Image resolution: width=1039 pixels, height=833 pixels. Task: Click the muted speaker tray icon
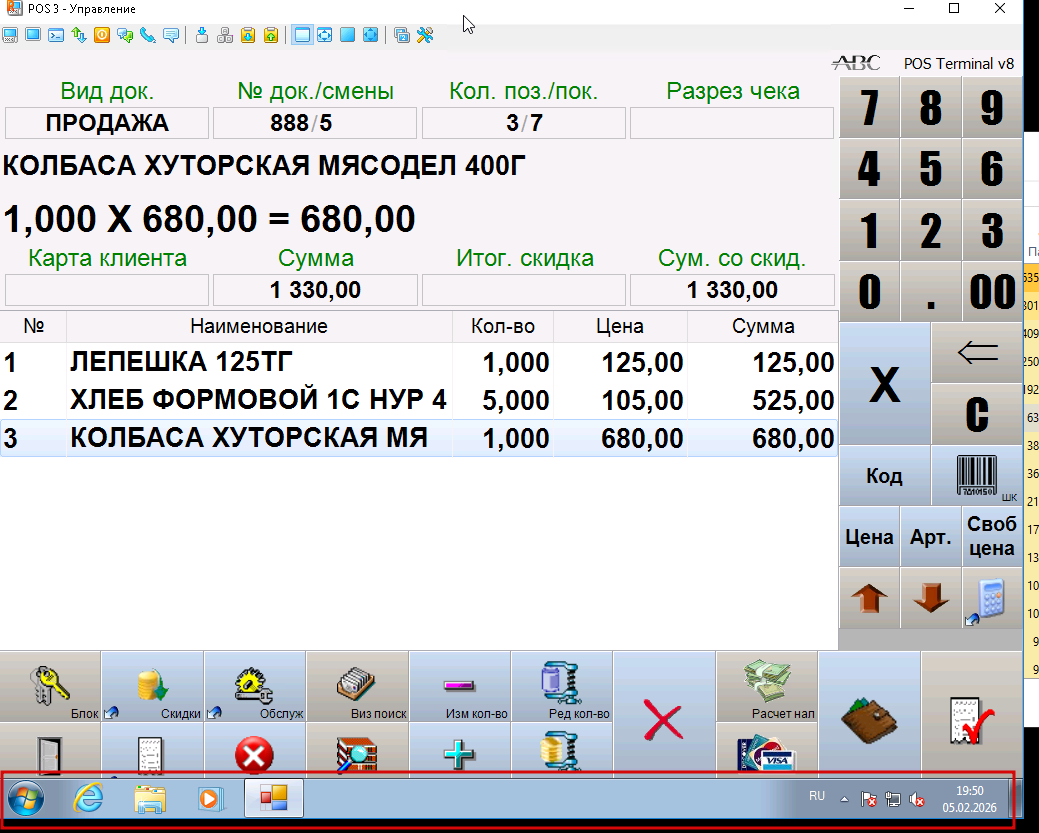pos(917,800)
